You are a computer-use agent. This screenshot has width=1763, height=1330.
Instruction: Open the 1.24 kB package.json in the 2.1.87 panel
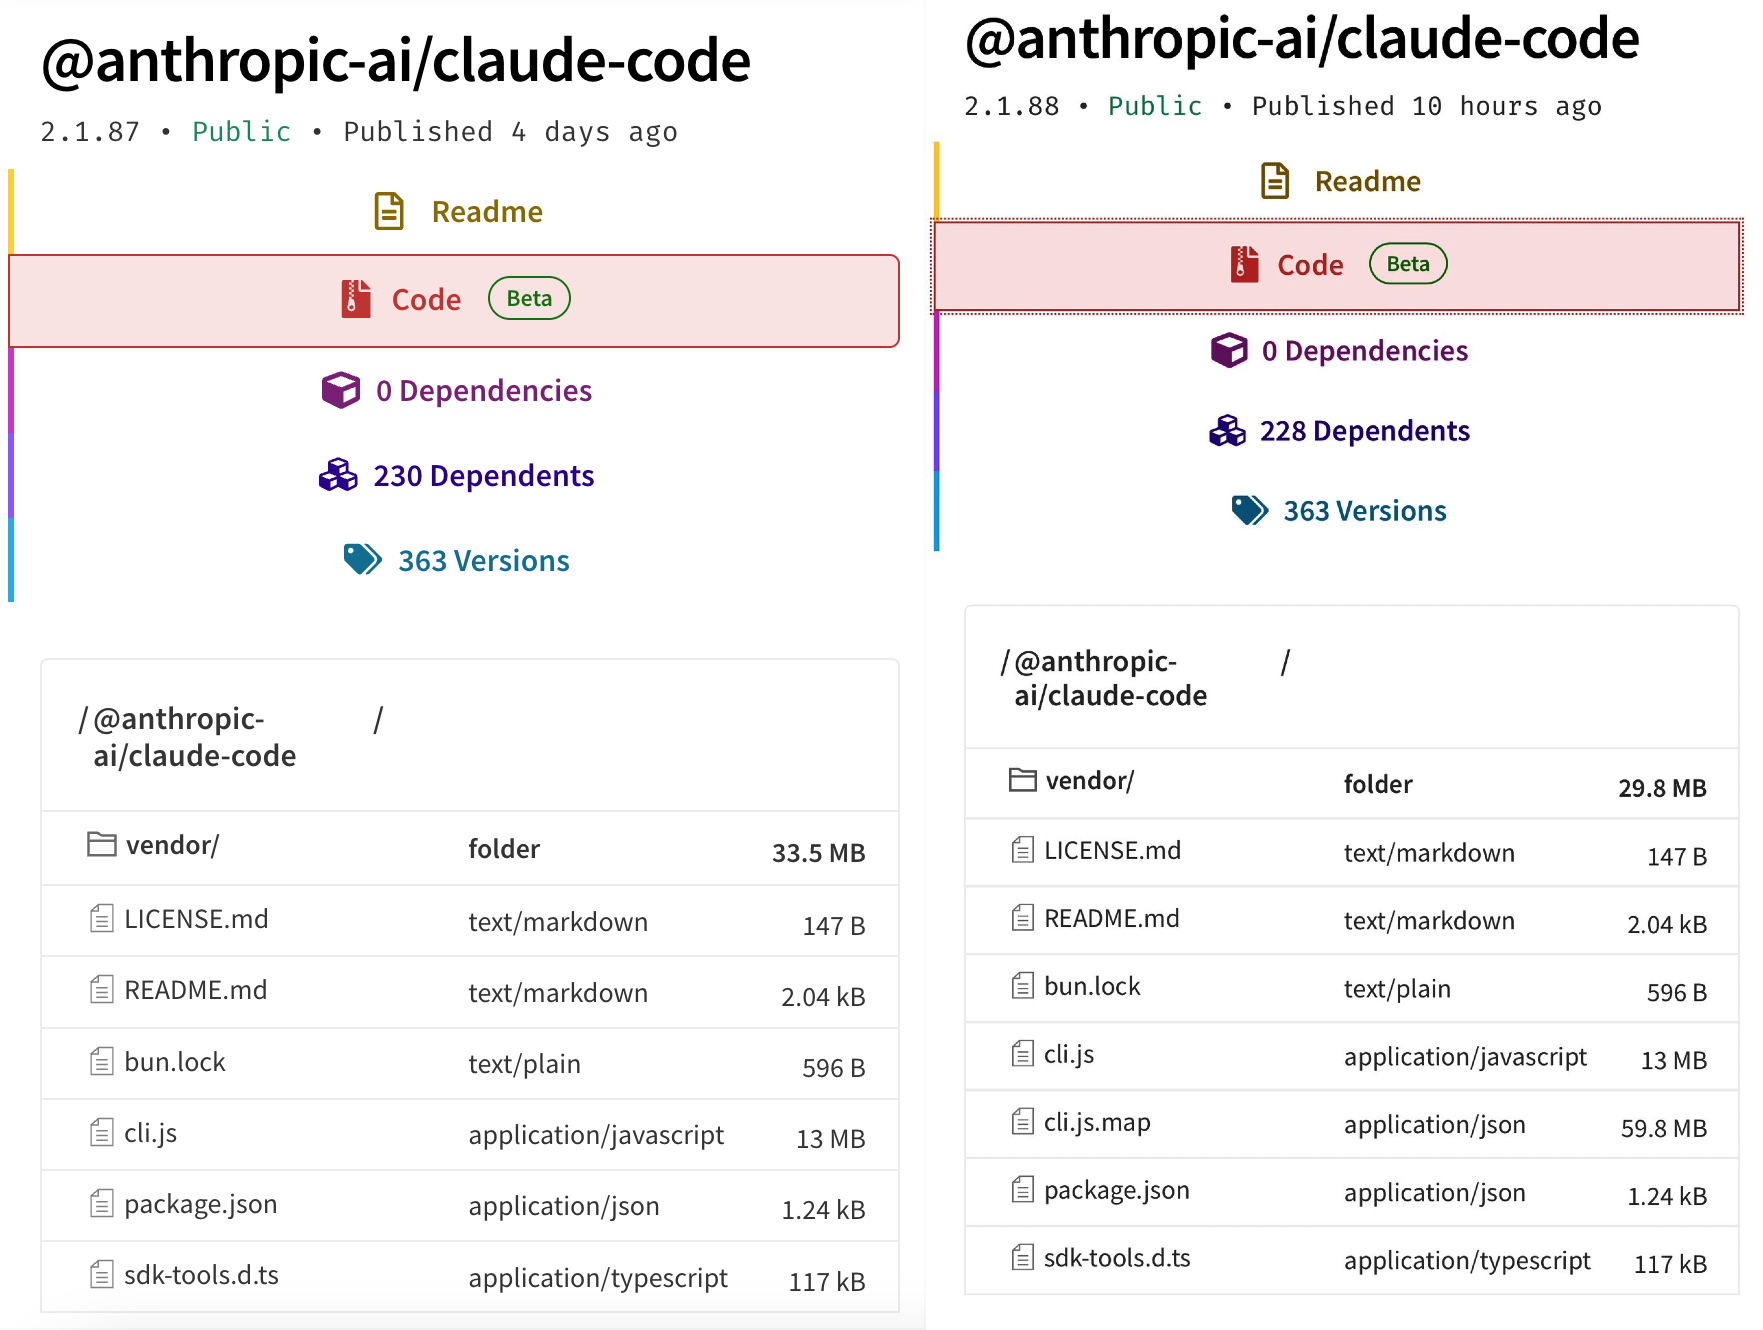[x=200, y=1204]
